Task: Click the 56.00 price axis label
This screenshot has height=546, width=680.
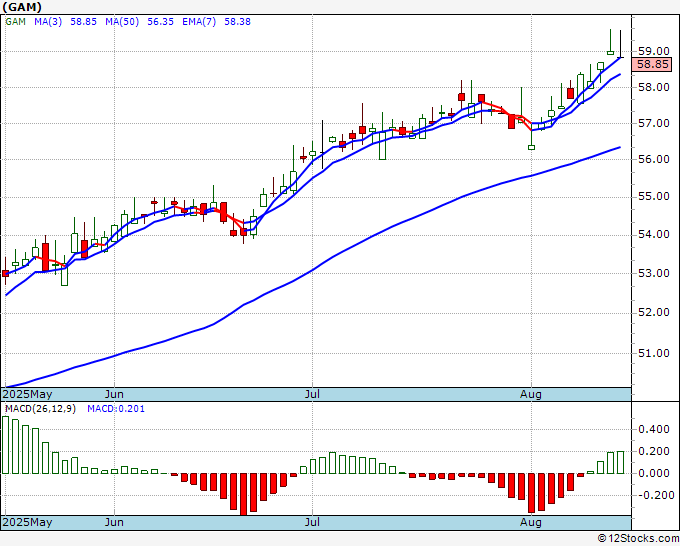Action: pos(654,159)
